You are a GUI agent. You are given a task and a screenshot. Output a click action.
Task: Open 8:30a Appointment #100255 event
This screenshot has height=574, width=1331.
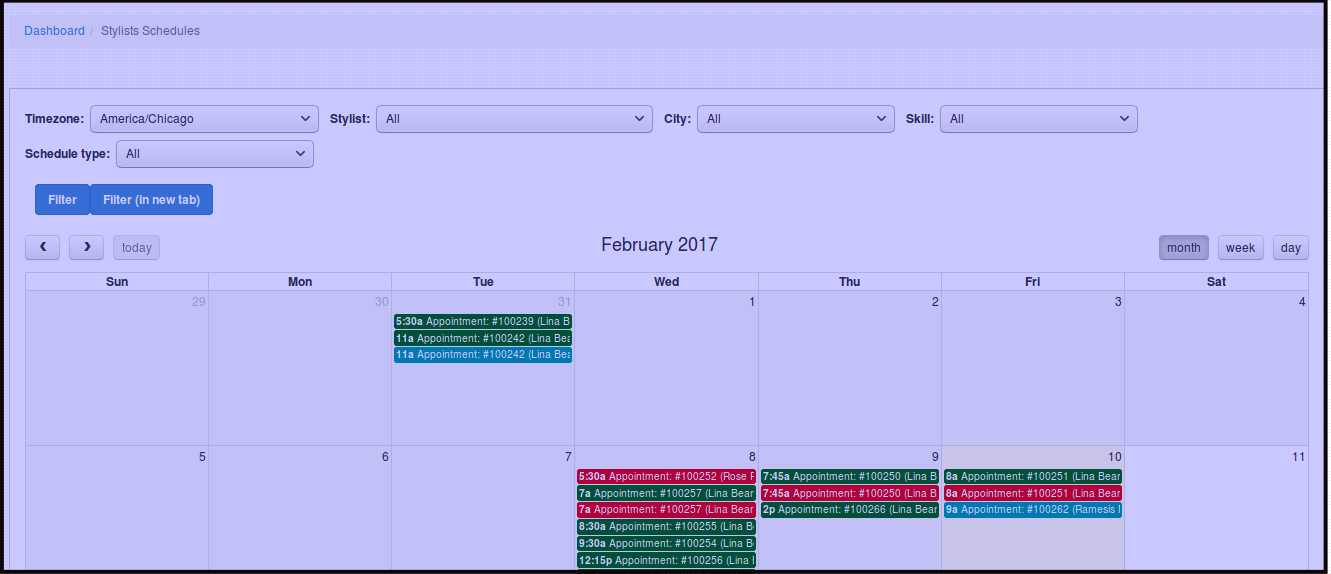click(x=666, y=527)
